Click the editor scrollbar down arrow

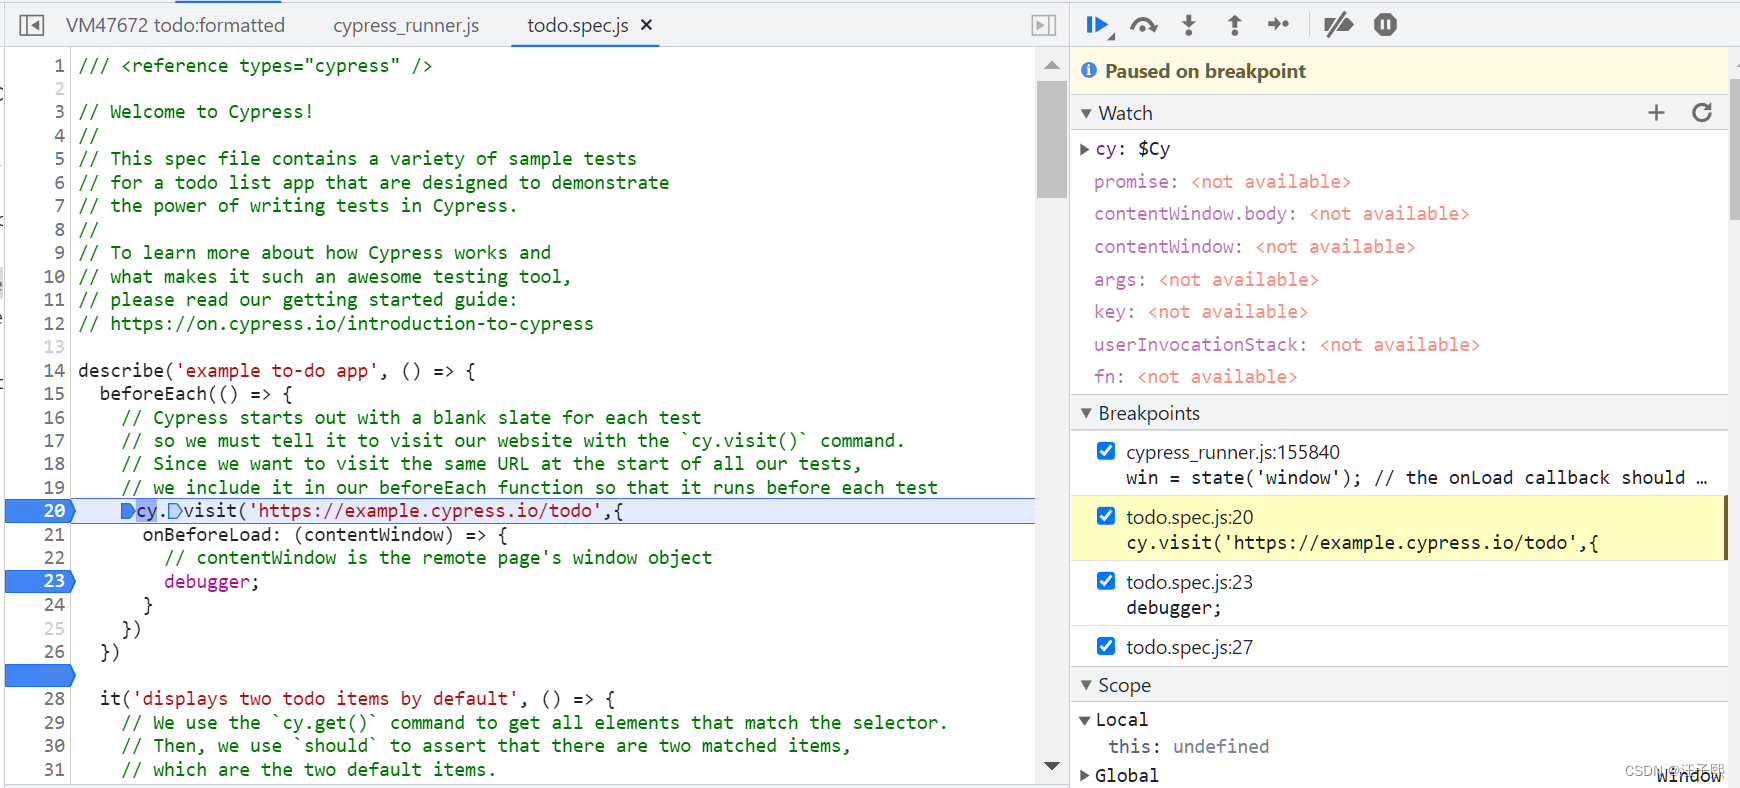click(1051, 766)
